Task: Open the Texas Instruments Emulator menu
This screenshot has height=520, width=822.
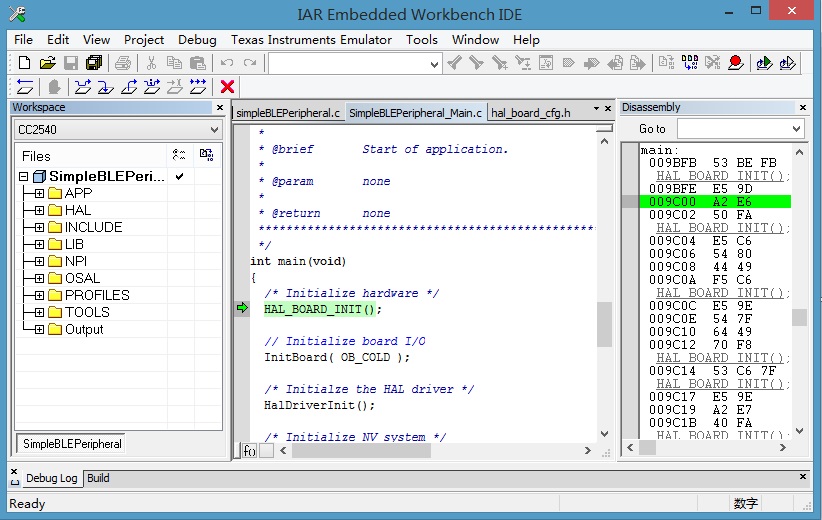Action: point(311,40)
